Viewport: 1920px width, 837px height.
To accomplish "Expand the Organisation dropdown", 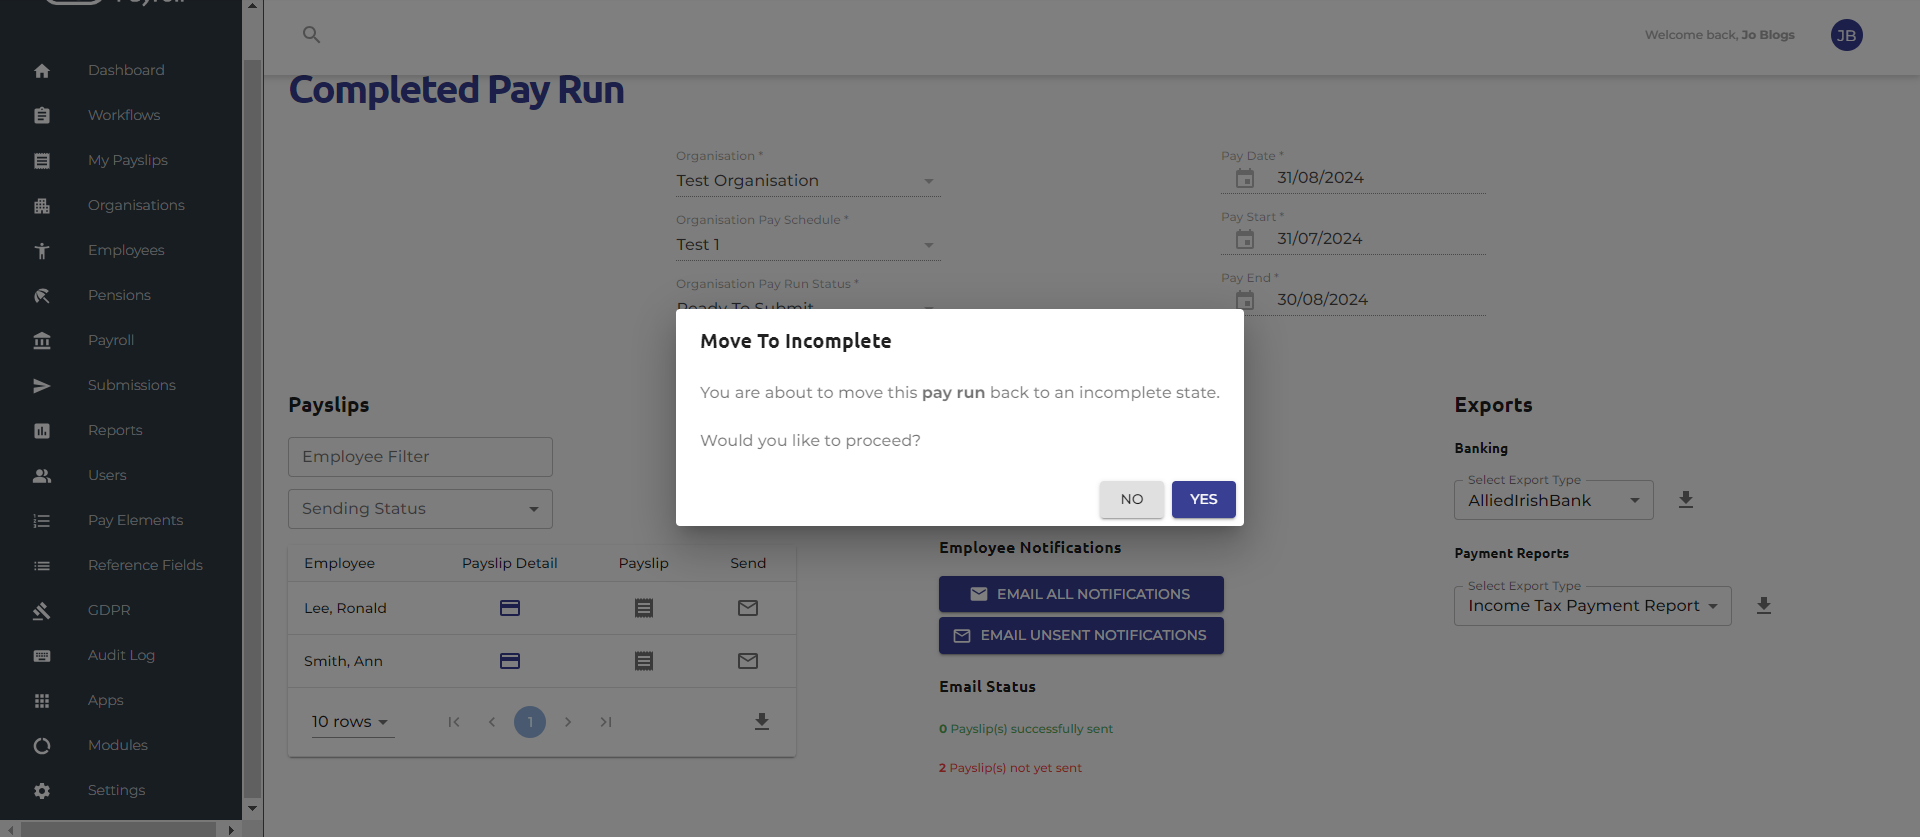I will pyautogui.click(x=808, y=181).
